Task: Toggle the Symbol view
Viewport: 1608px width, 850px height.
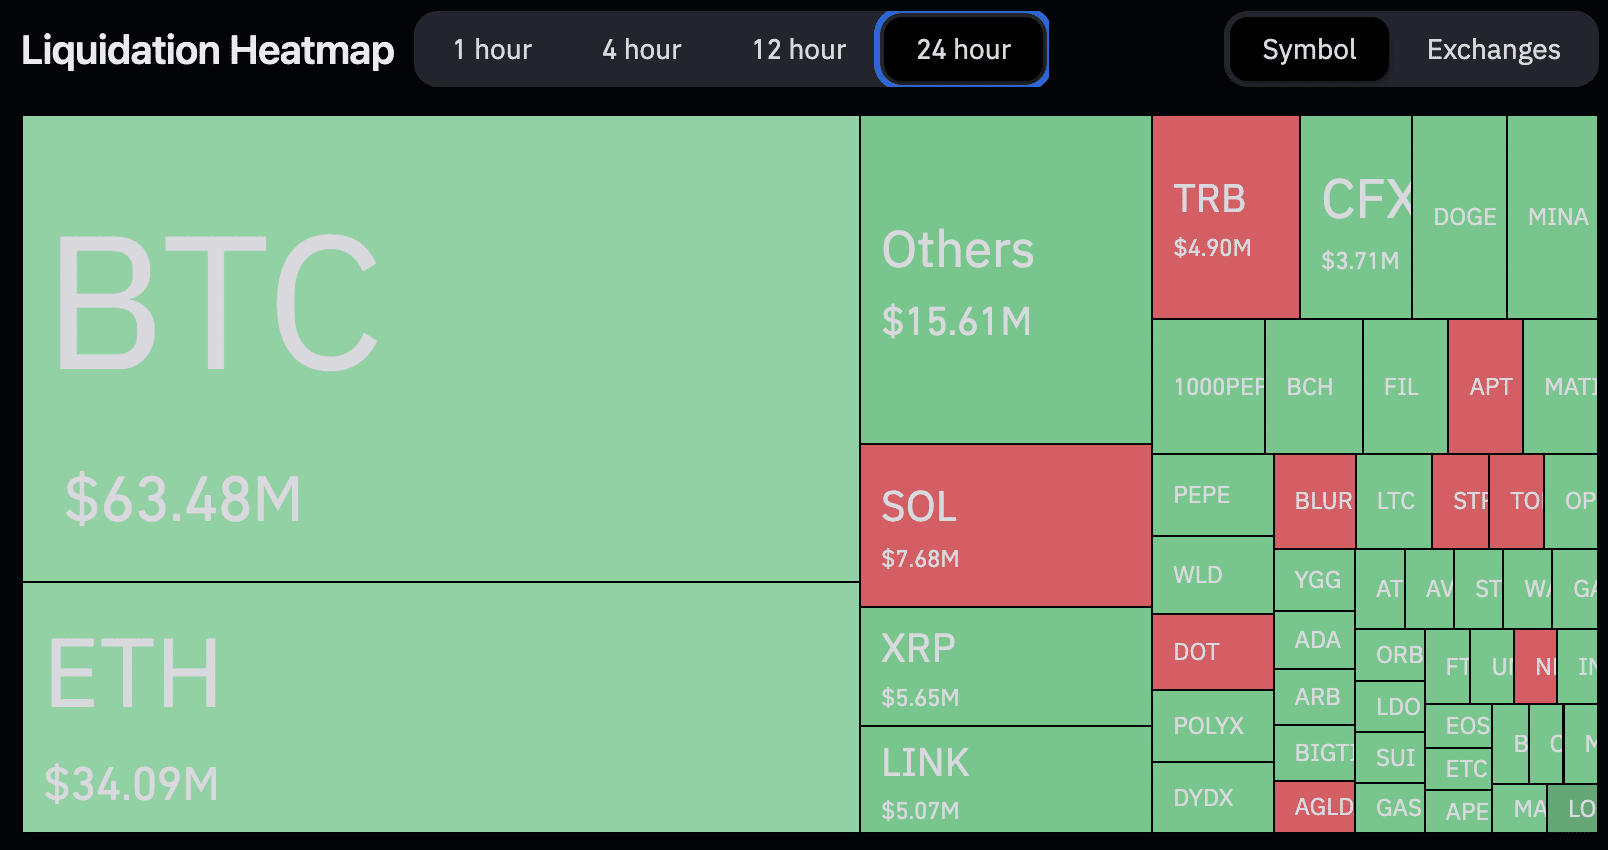Action: coord(1308,50)
